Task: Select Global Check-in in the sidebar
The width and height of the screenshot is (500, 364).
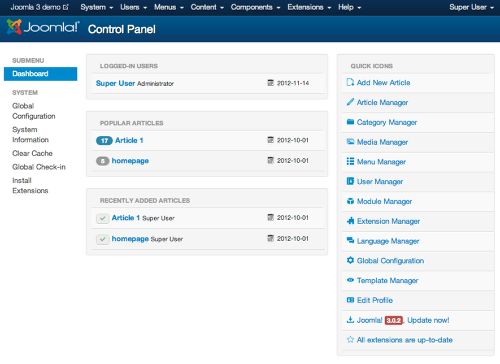Action: click(39, 167)
